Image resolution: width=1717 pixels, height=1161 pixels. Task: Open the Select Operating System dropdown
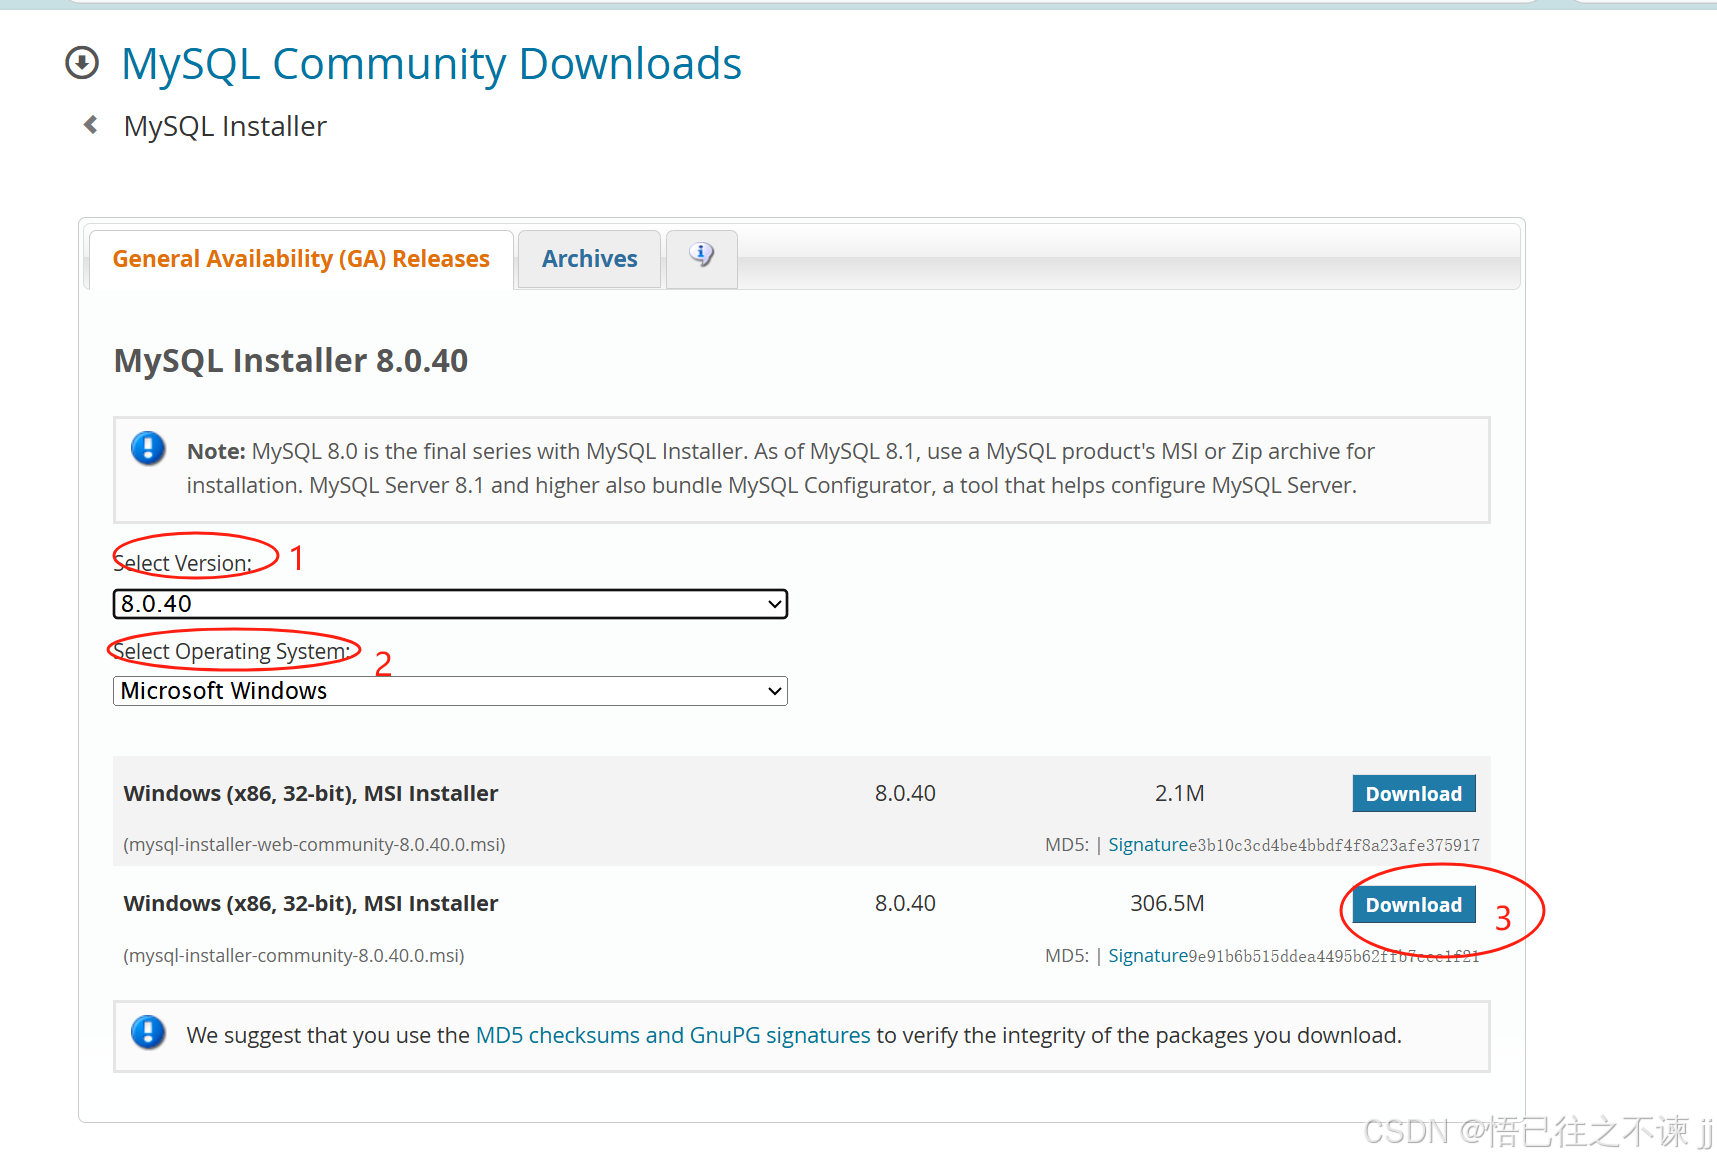click(450, 690)
